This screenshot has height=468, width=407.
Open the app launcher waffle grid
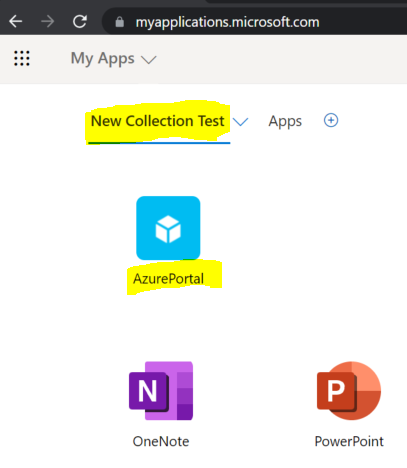pos(22,58)
